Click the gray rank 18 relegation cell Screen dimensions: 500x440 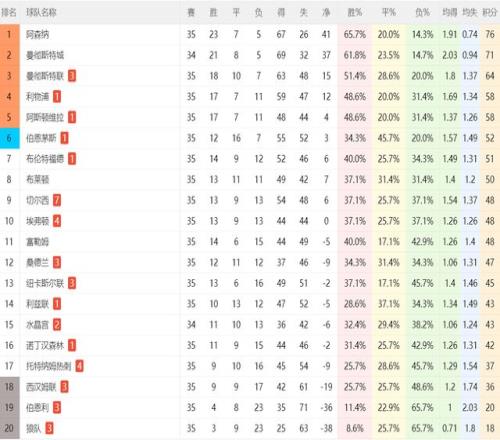point(9,387)
